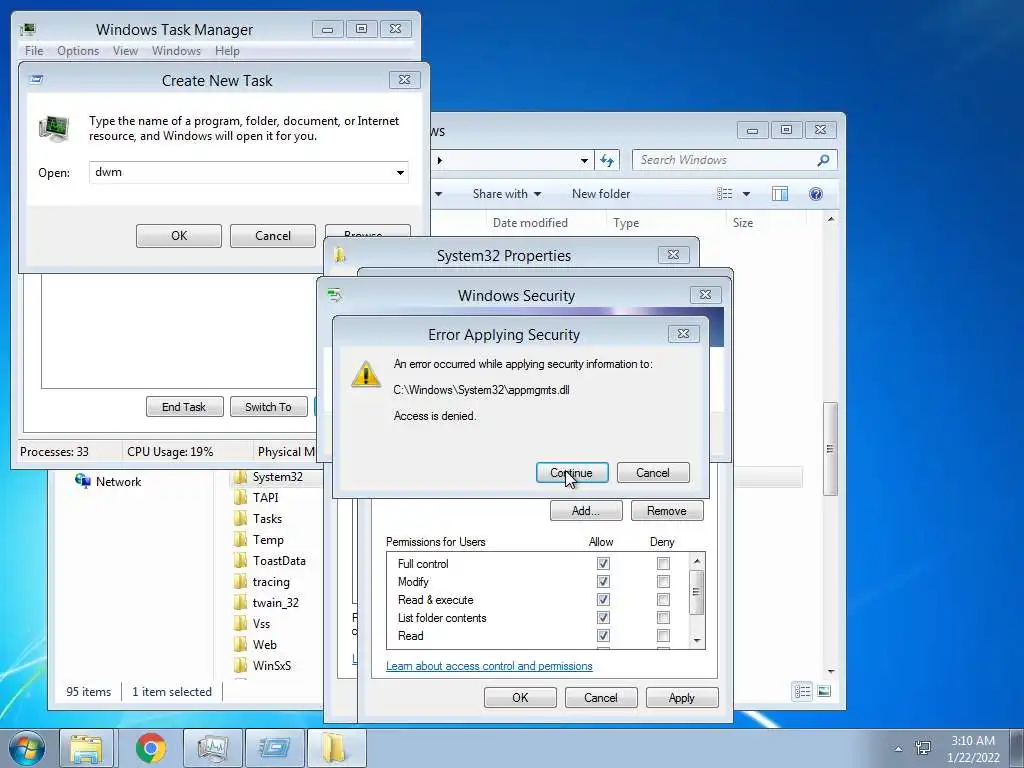Click OK in Create New Task dialog
The width and height of the screenshot is (1024, 768).
[x=179, y=236]
